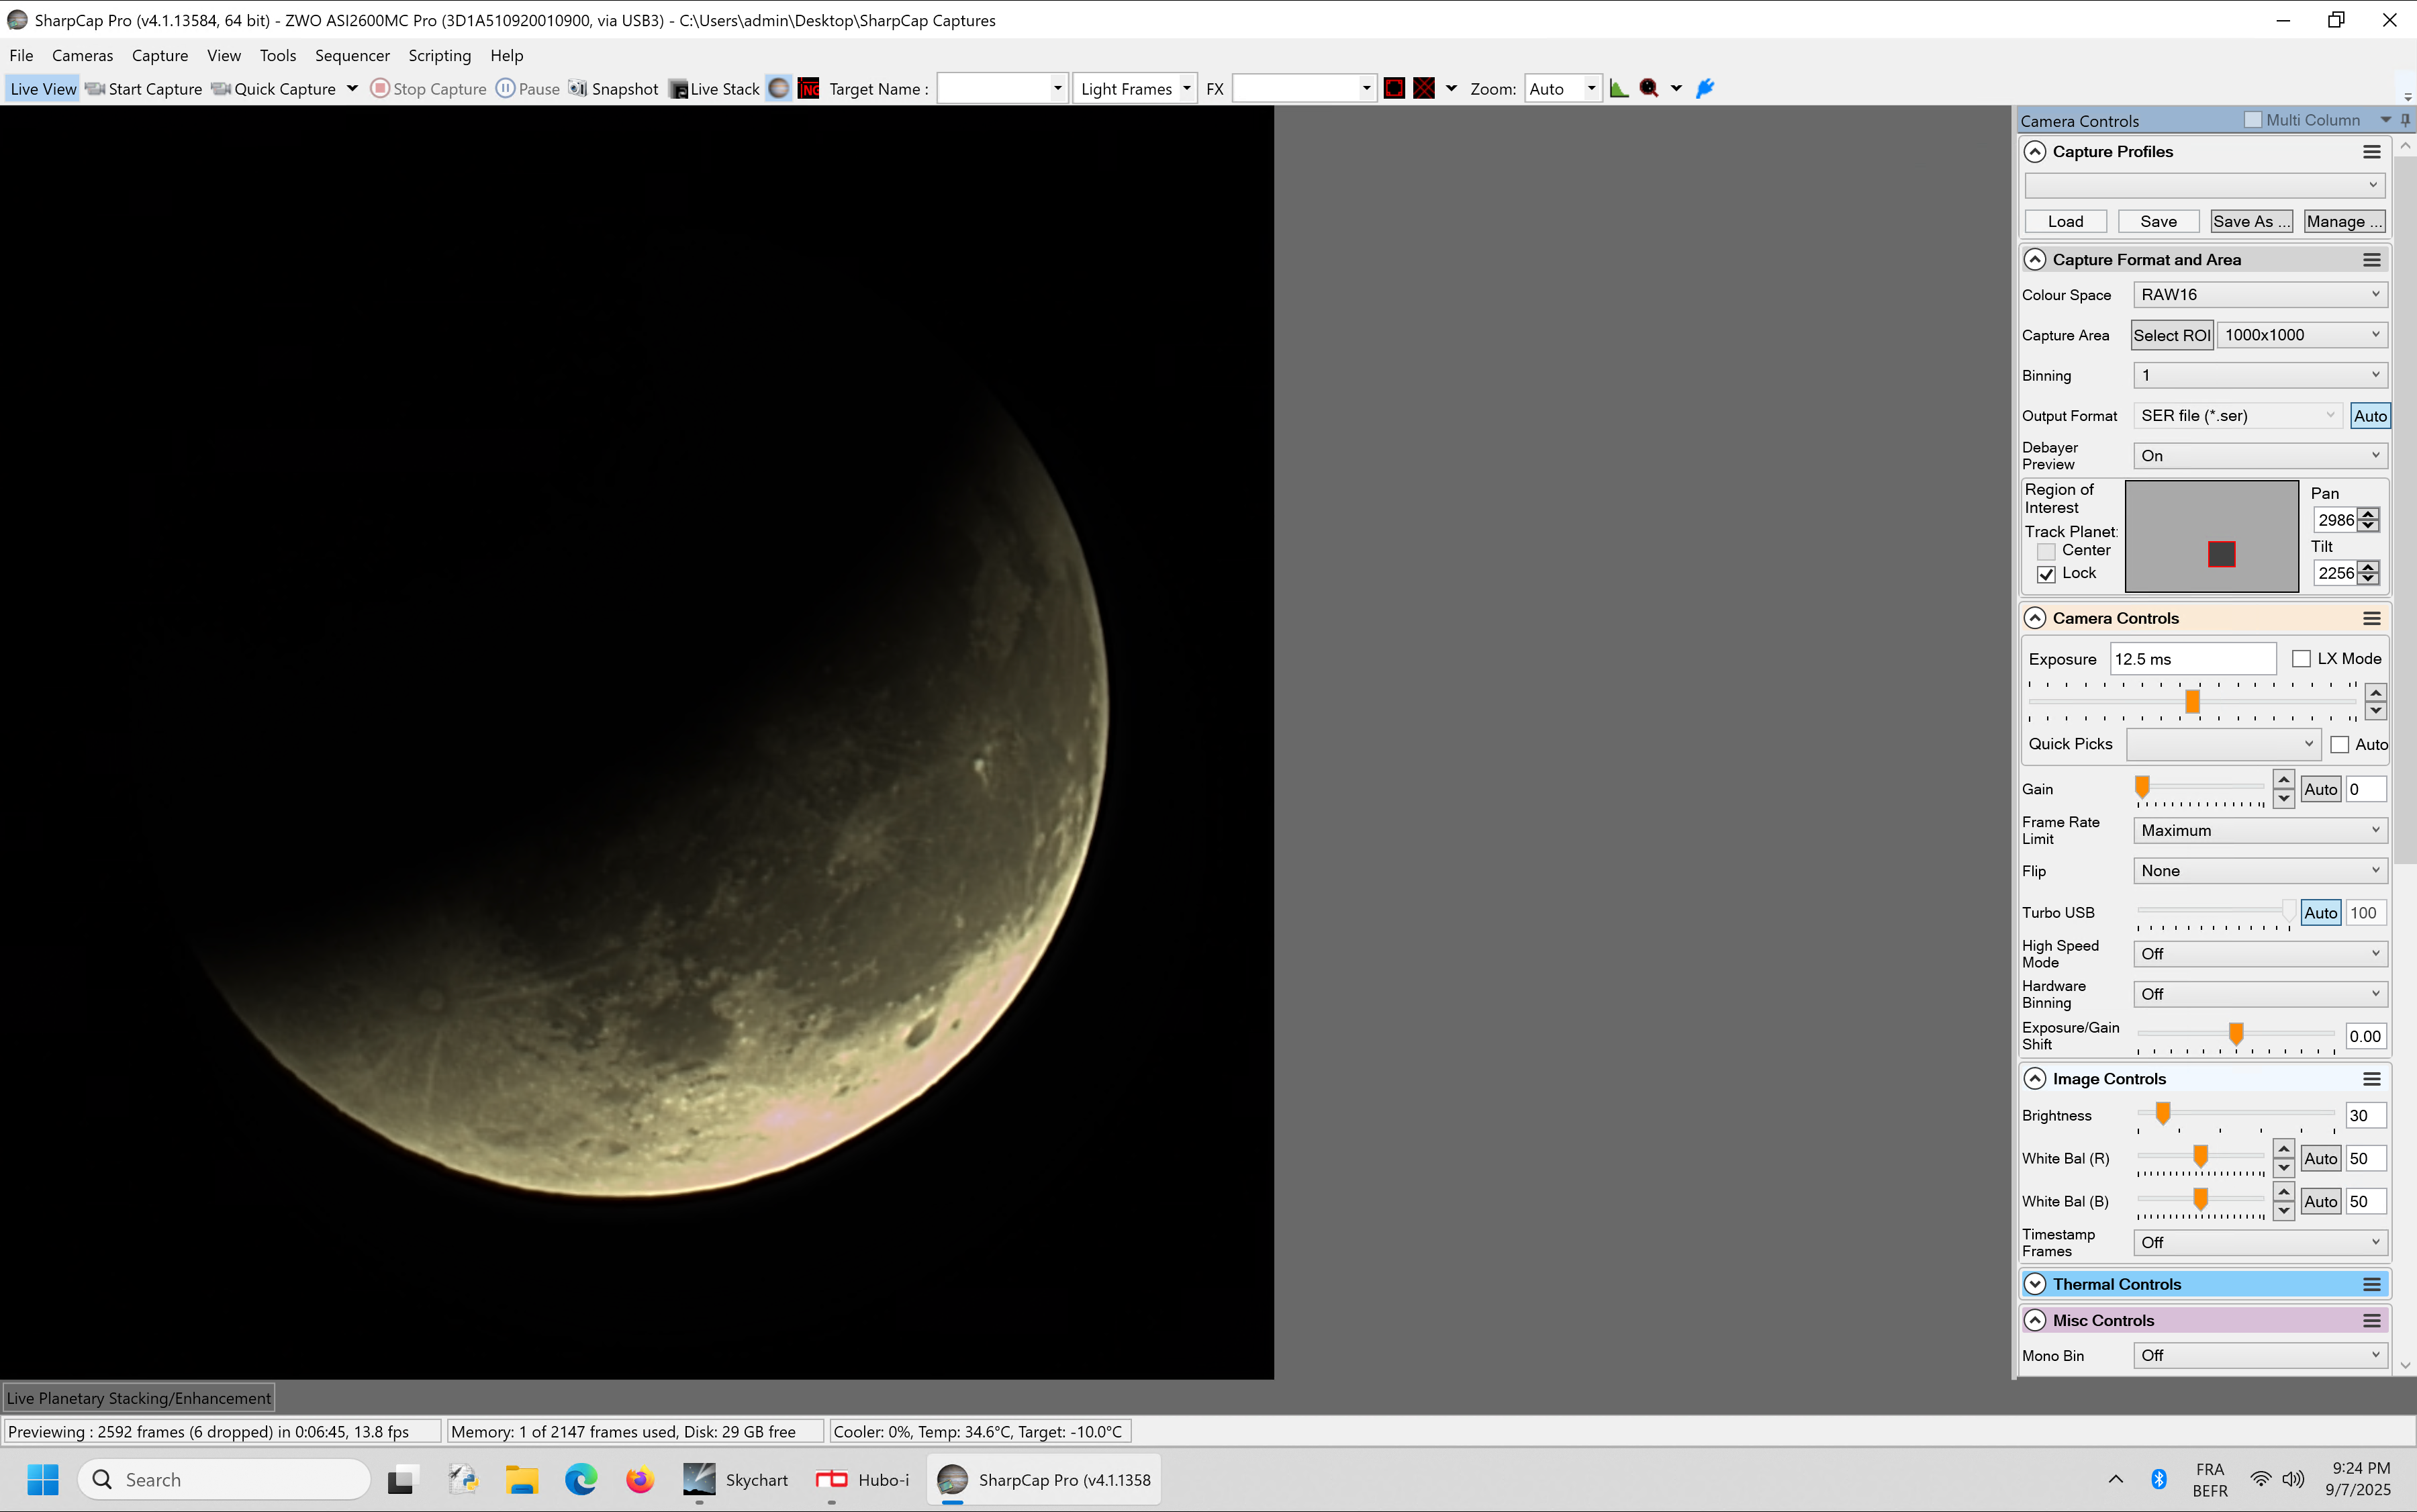Click the red circle reticule icon

coord(1394,89)
